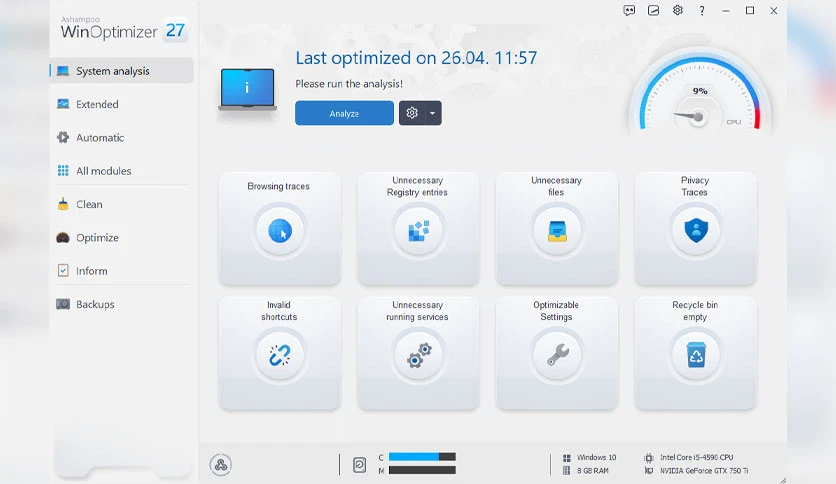Select System analysis in sidebar
The height and width of the screenshot is (484, 836).
pyautogui.click(x=122, y=71)
